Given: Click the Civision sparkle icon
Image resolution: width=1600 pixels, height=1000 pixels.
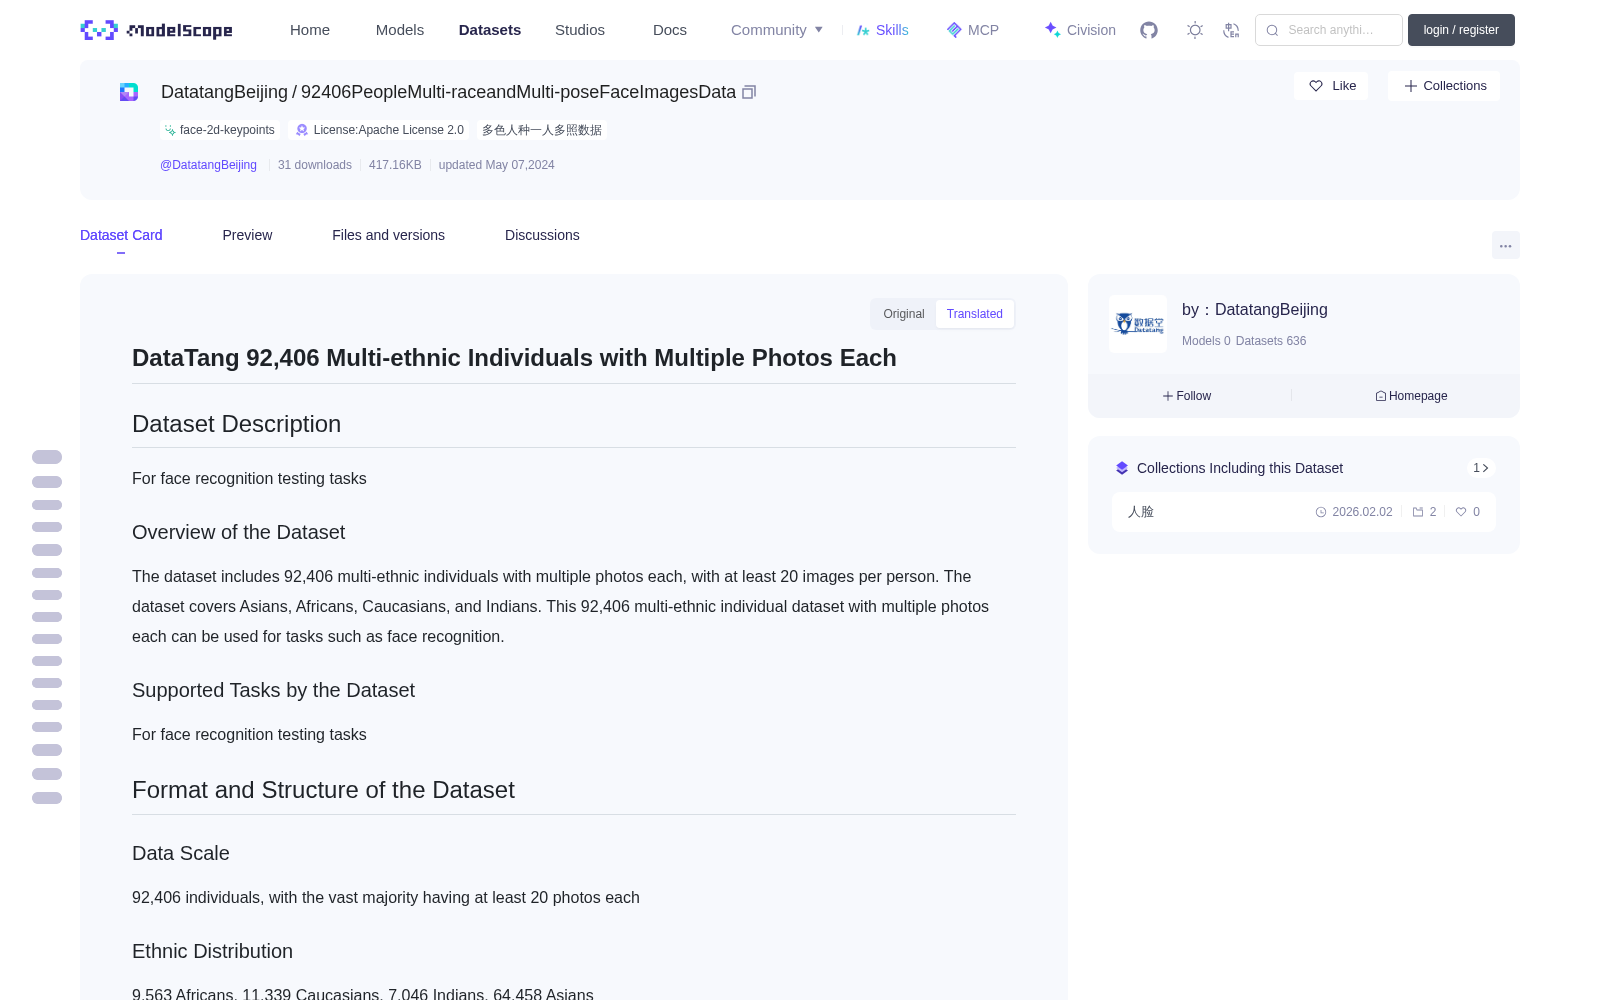Looking at the screenshot, I should point(1052,30).
